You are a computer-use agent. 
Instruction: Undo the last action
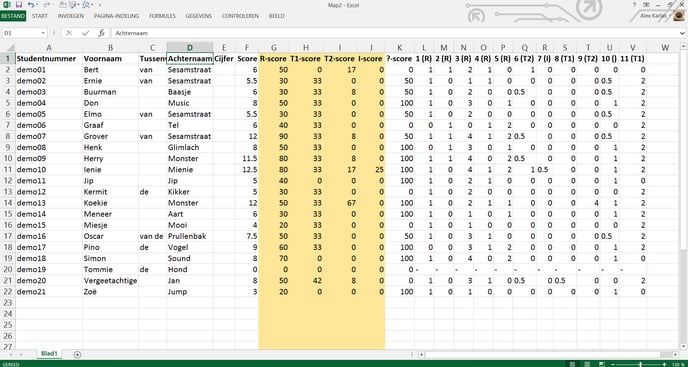31,5
